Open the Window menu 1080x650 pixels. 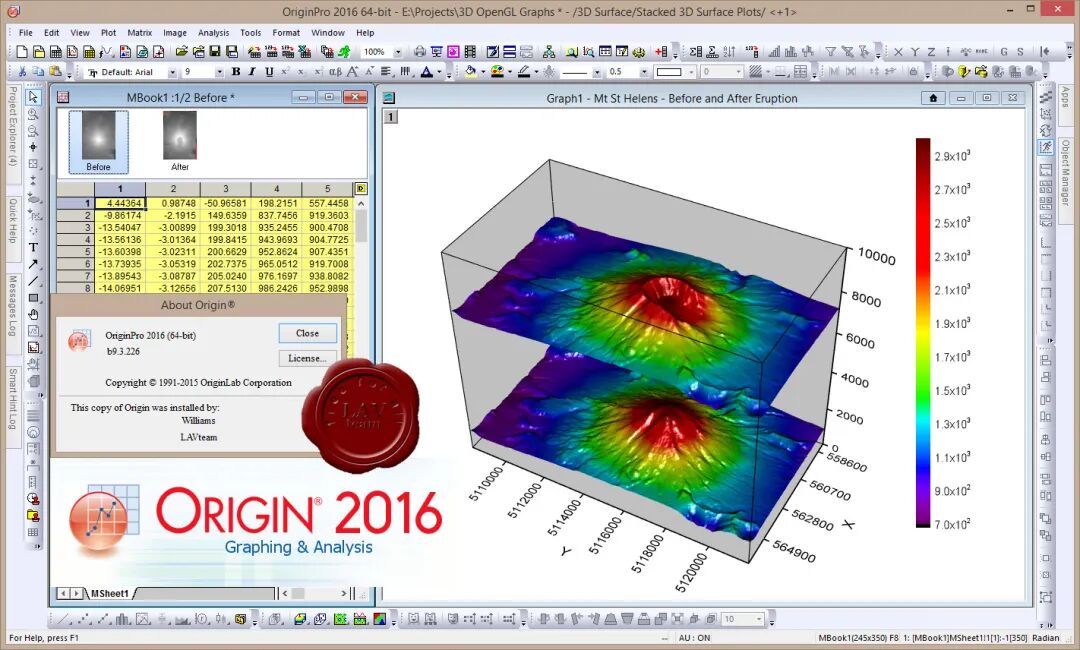pyautogui.click(x=328, y=32)
